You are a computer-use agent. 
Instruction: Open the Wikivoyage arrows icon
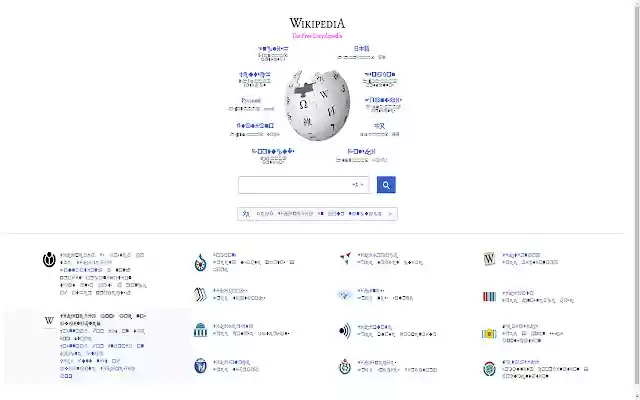[345, 258]
